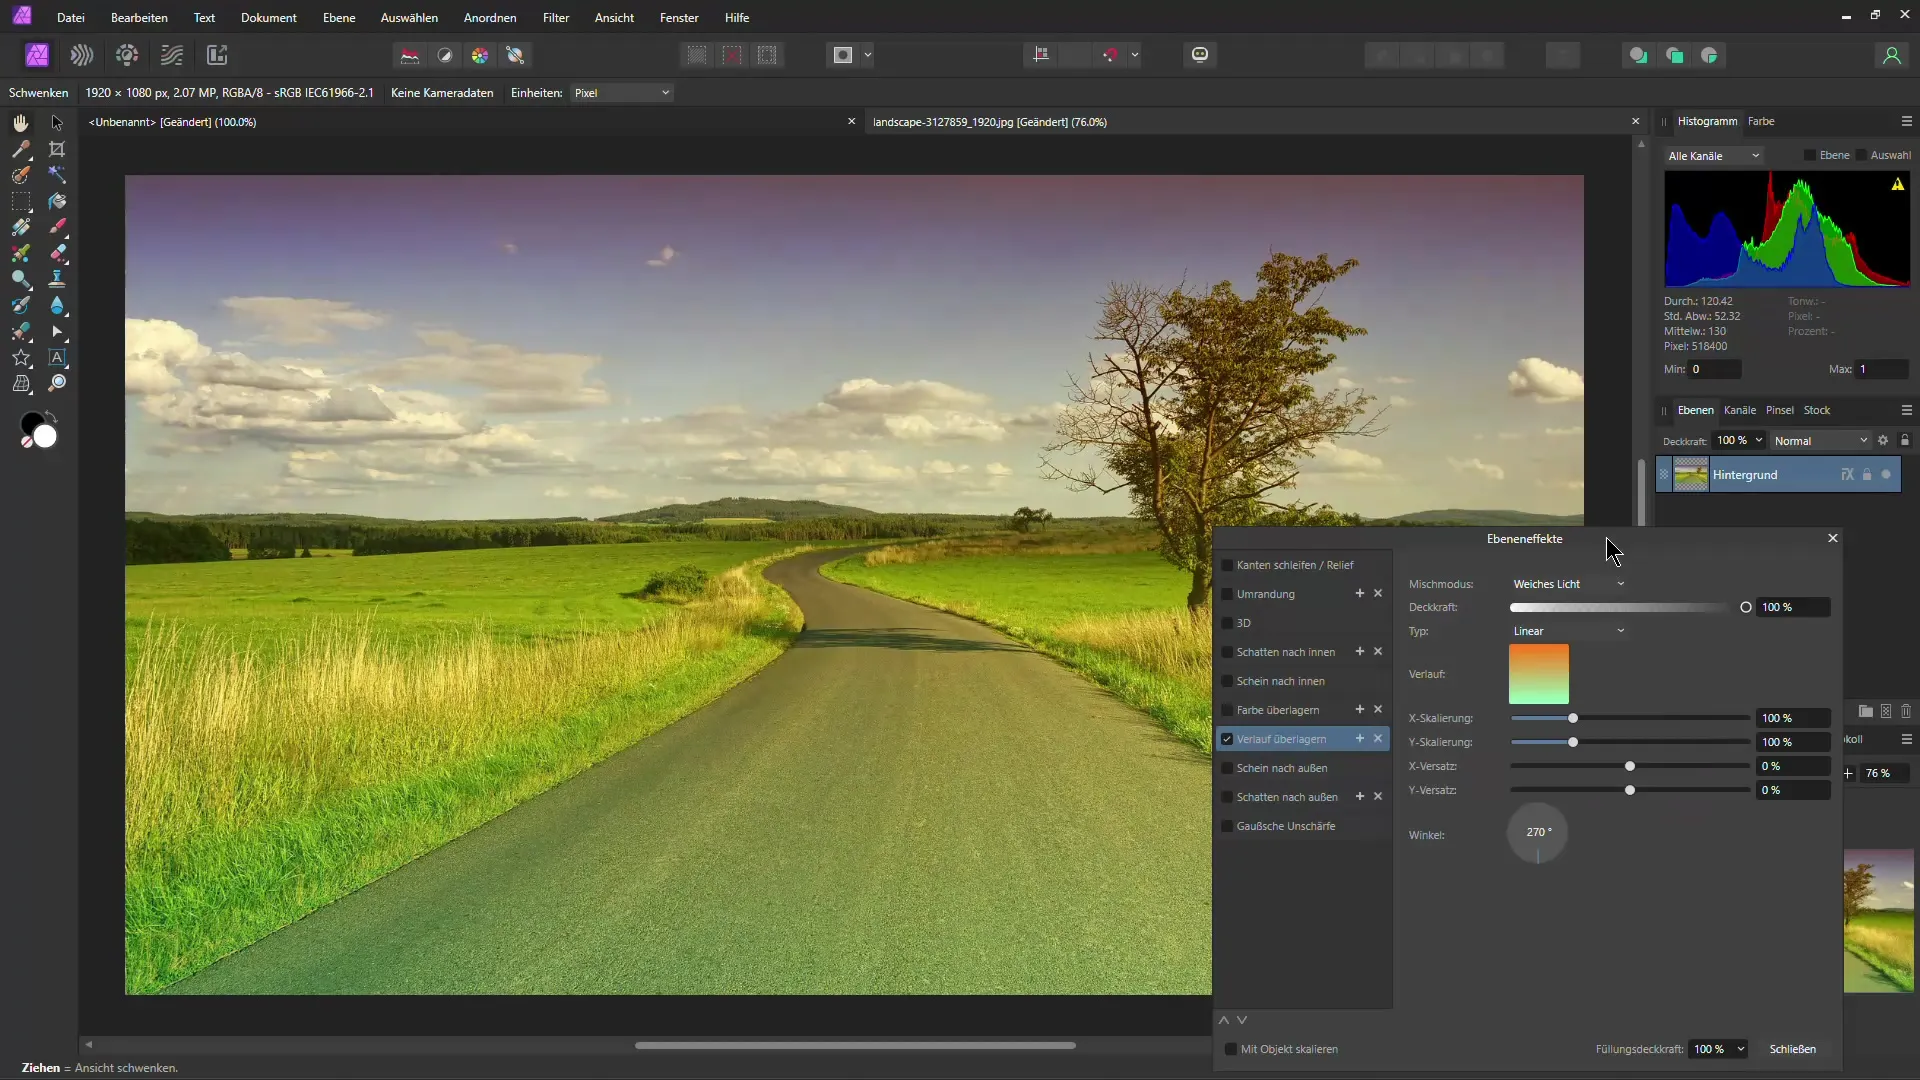Select the Frame Text tool
This screenshot has height=1080, width=1920.
[x=57, y=357]
